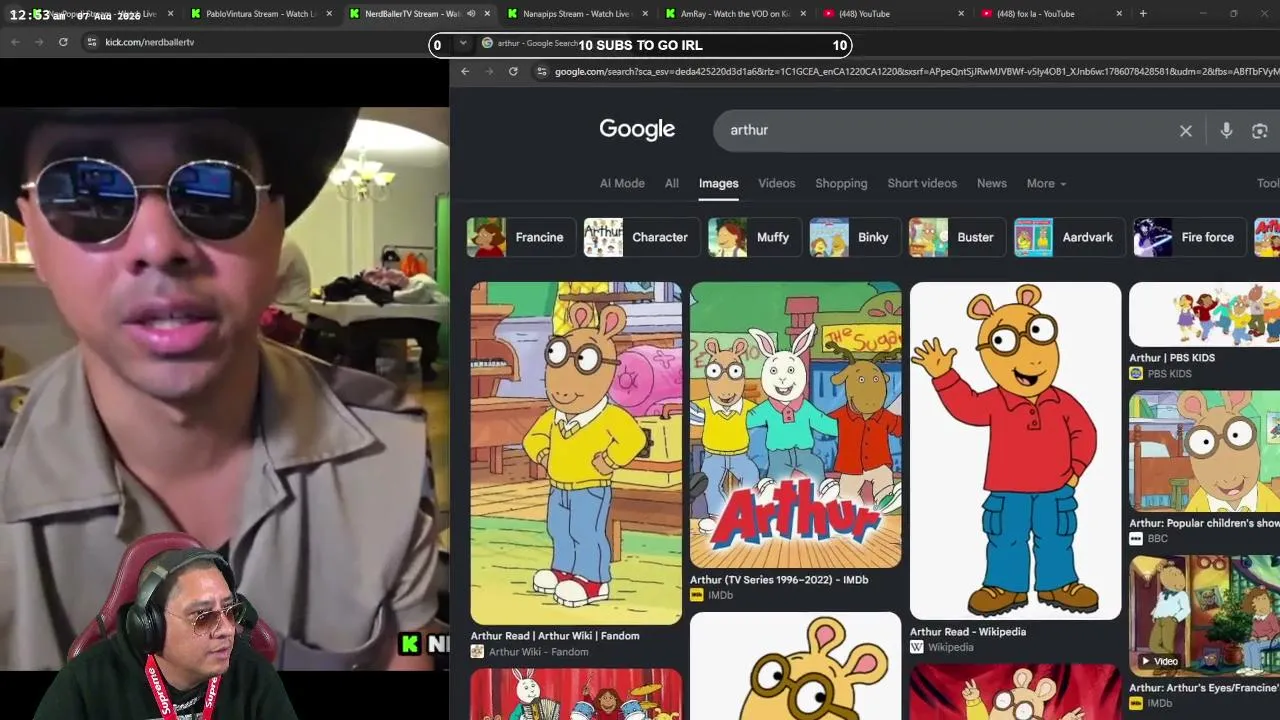Open the 'Arthur | PBS KIDS' link
The image size is (1280, 720).
pyautogui.click(x=1172, y=358)
